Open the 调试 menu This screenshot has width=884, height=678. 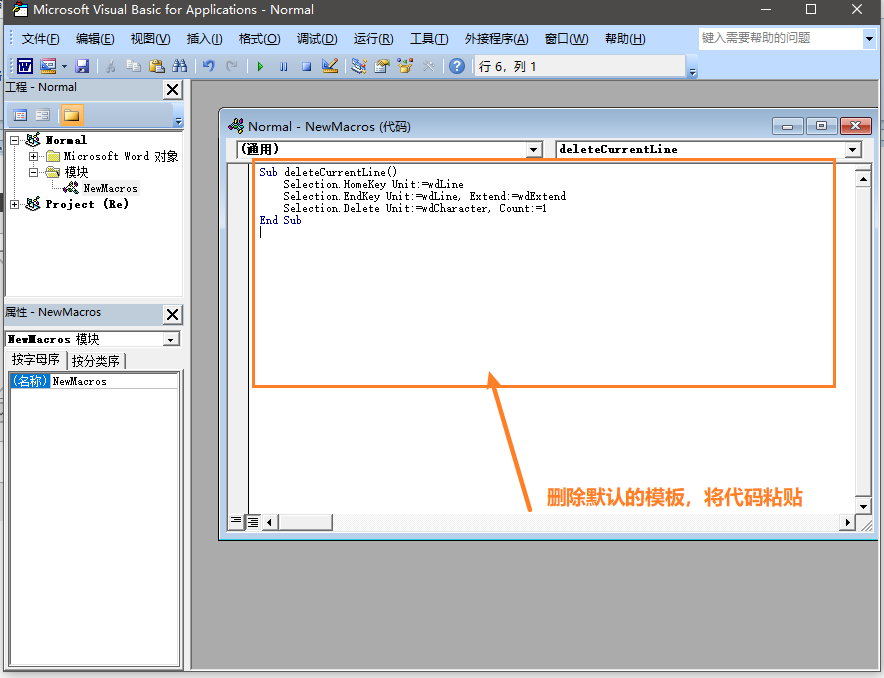point(317,39)
